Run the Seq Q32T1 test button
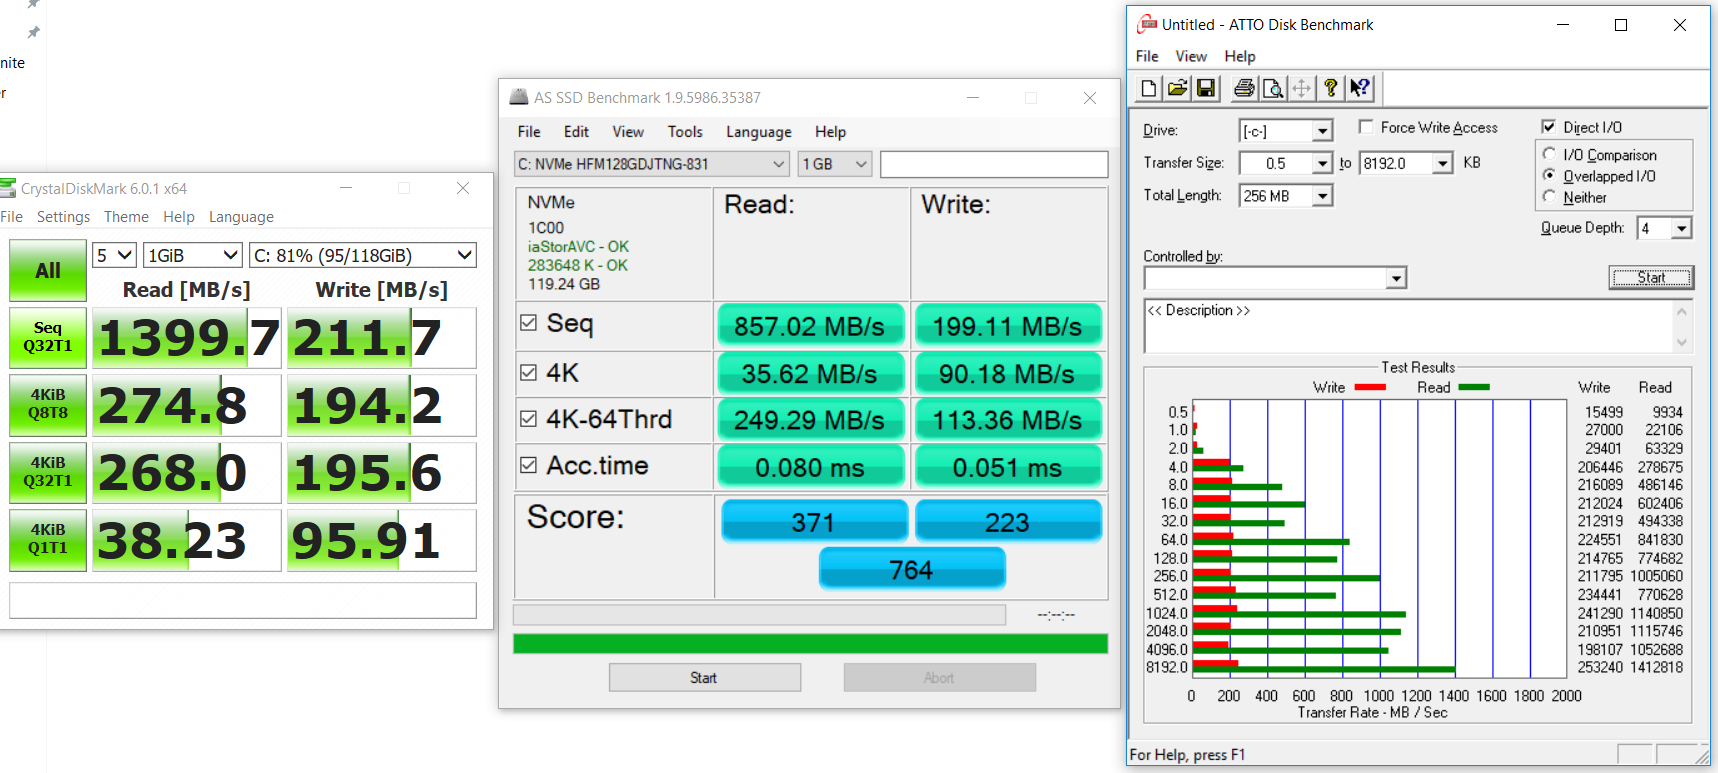The height and width of the screenshot is (773, 1718). 48,337
